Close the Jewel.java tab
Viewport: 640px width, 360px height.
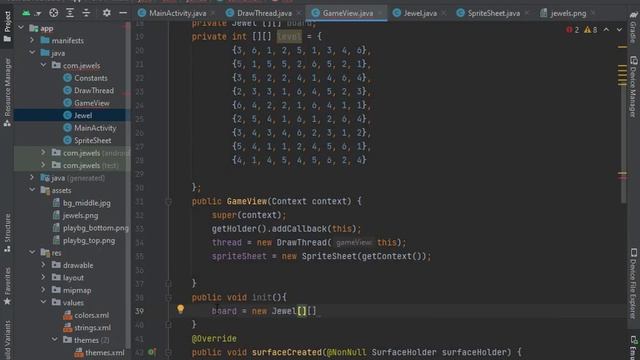[x=444, y=13]
